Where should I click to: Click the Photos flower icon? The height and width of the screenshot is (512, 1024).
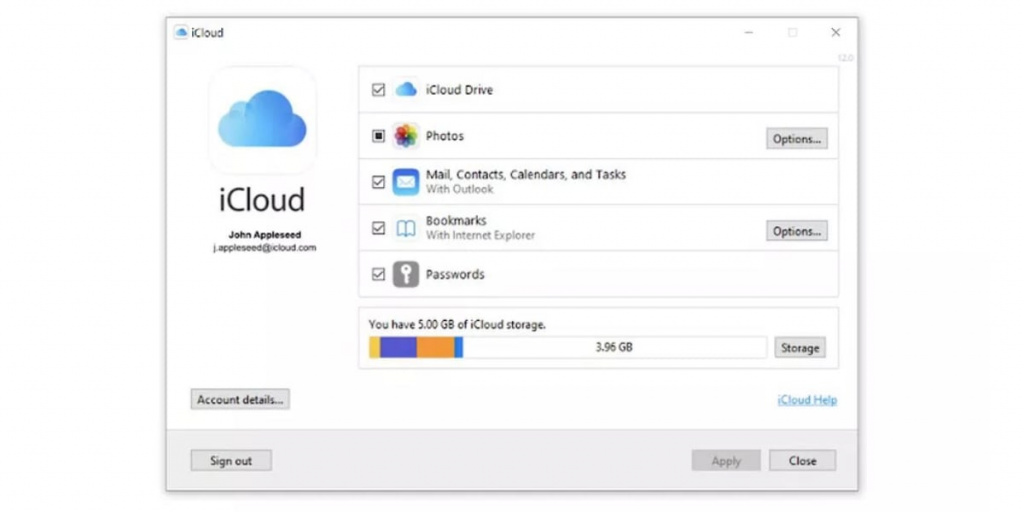(406, 136)
